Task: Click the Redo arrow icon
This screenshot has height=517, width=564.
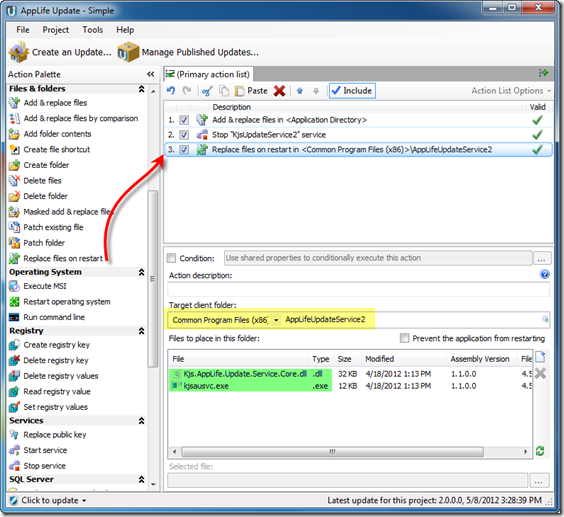Action: click(187, 91)
